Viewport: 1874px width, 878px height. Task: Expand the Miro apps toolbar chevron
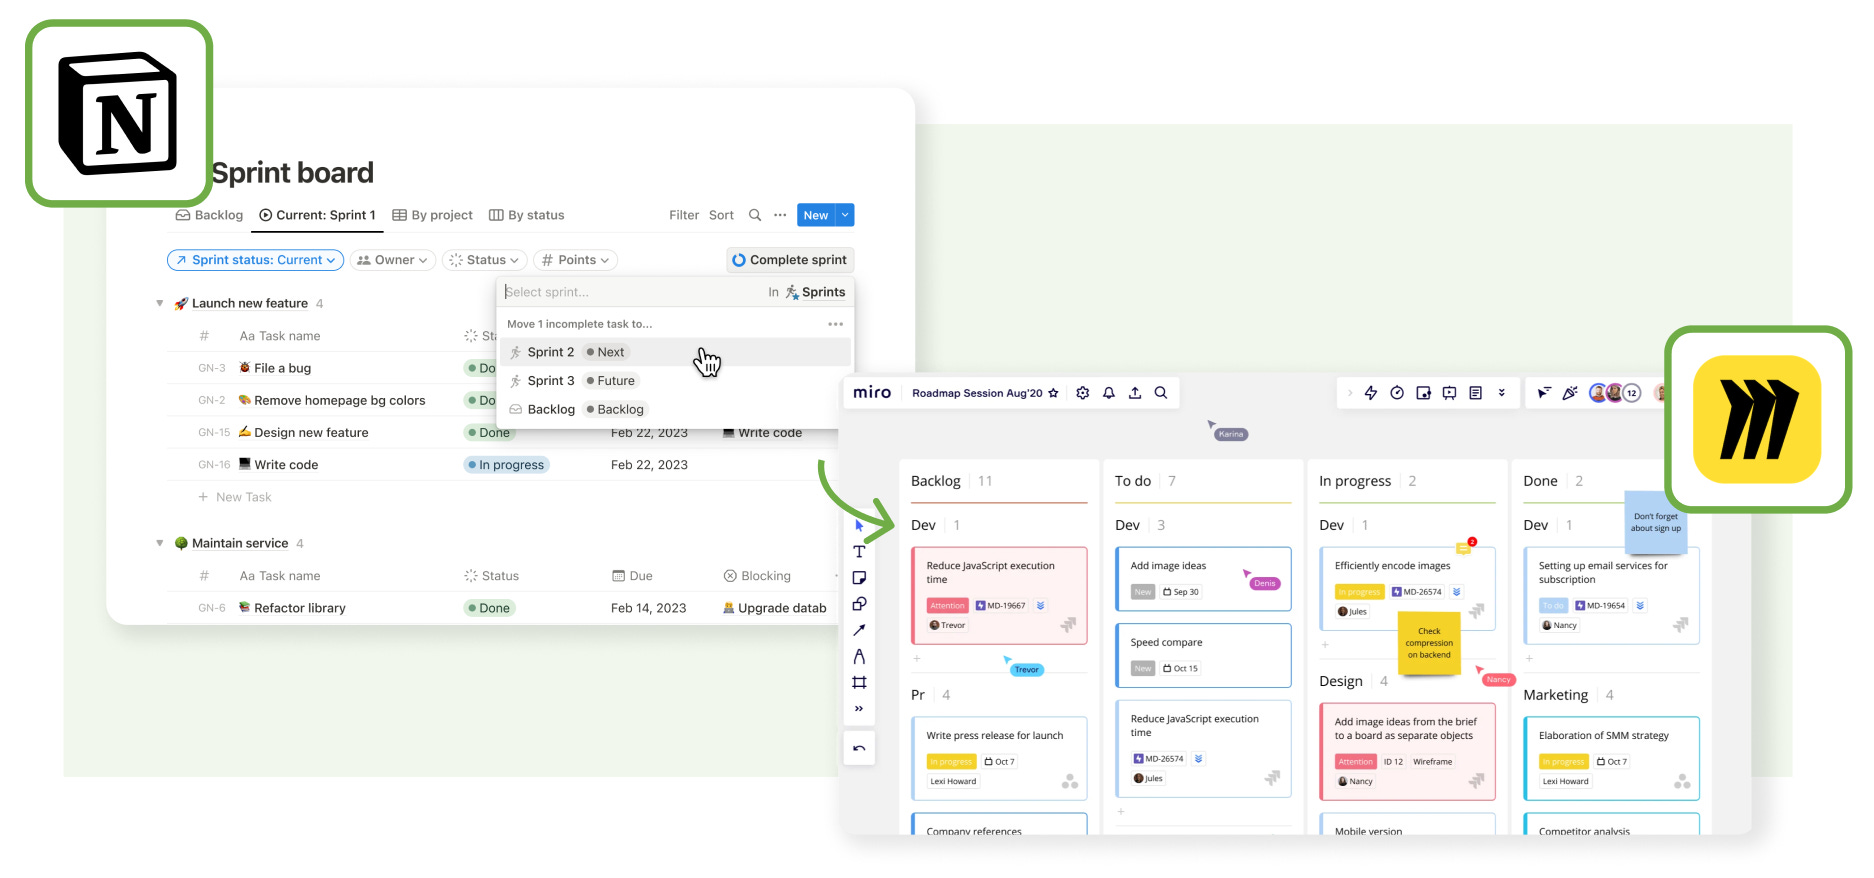tap(1350, 393)
